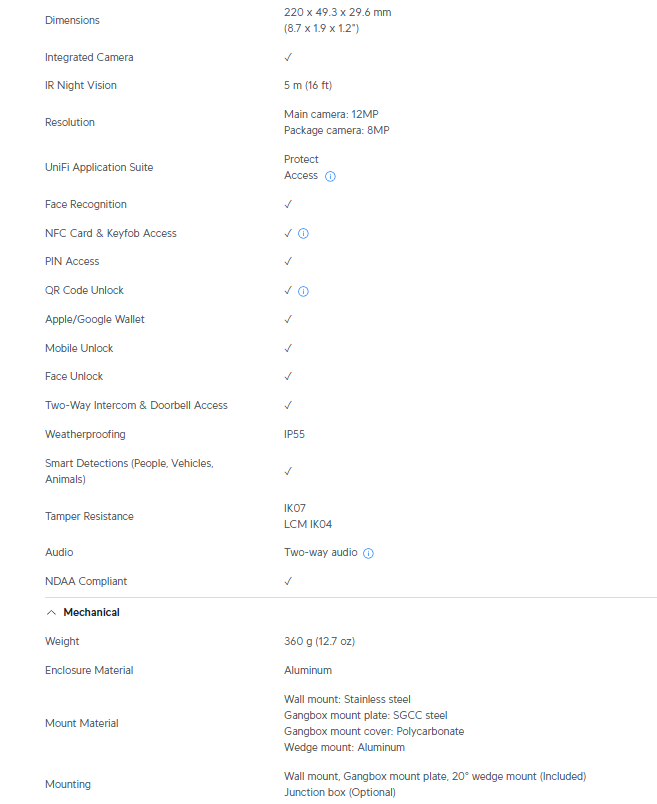
Task: Click the UniFi Application Suite label
Action: (99, 167)
